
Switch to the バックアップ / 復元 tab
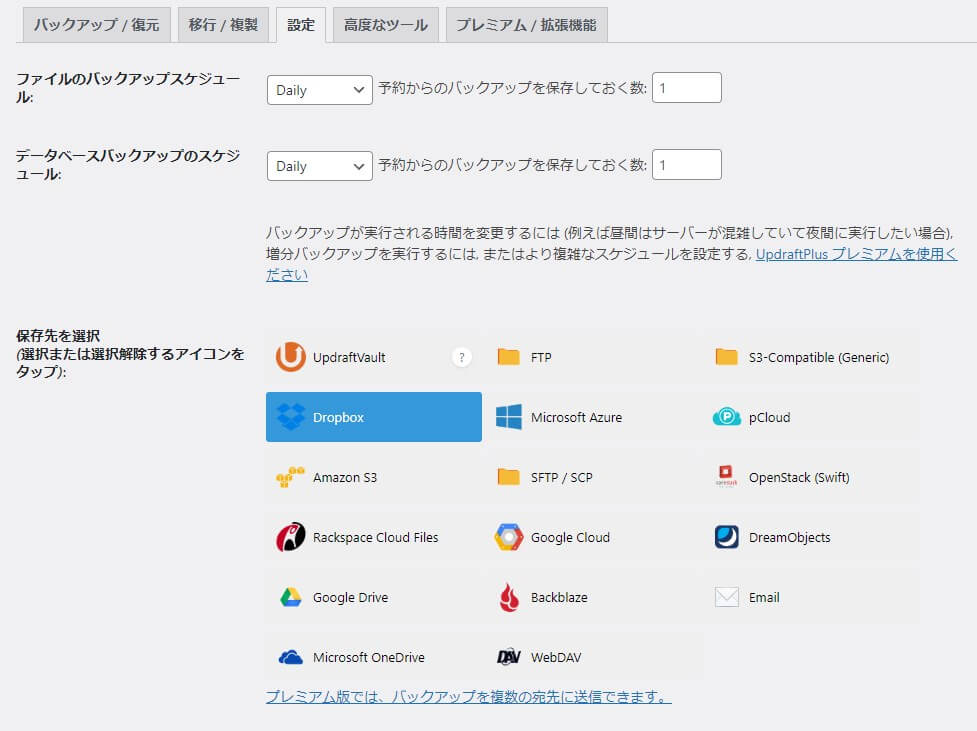point(96,25)
